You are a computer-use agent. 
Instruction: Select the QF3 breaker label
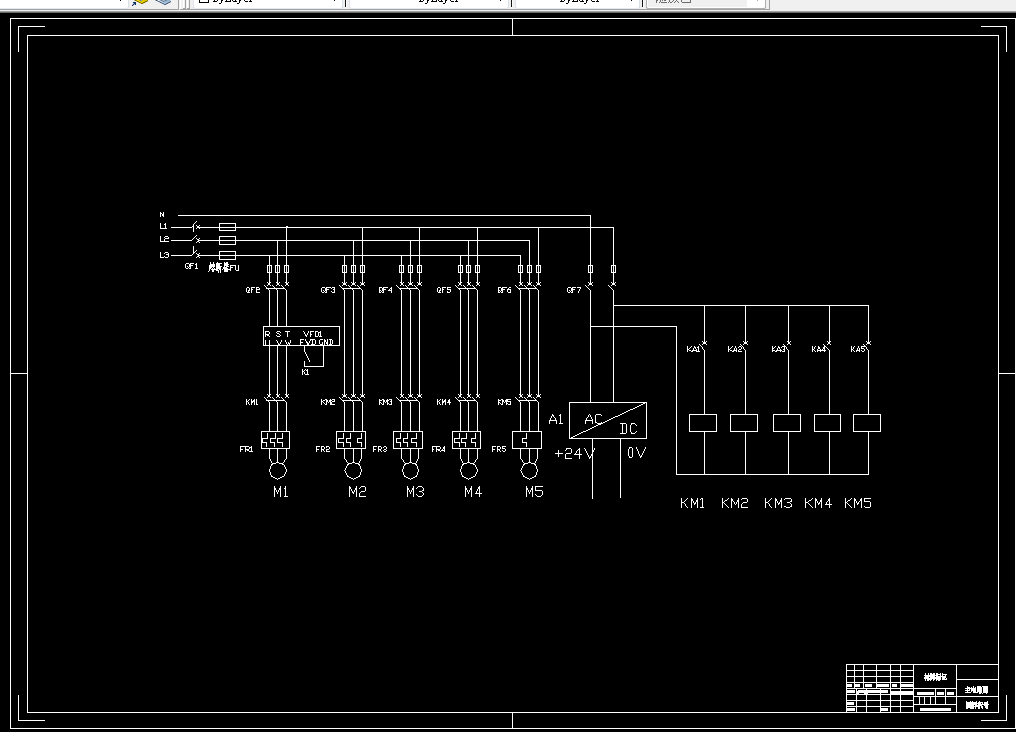coord(328,290)
